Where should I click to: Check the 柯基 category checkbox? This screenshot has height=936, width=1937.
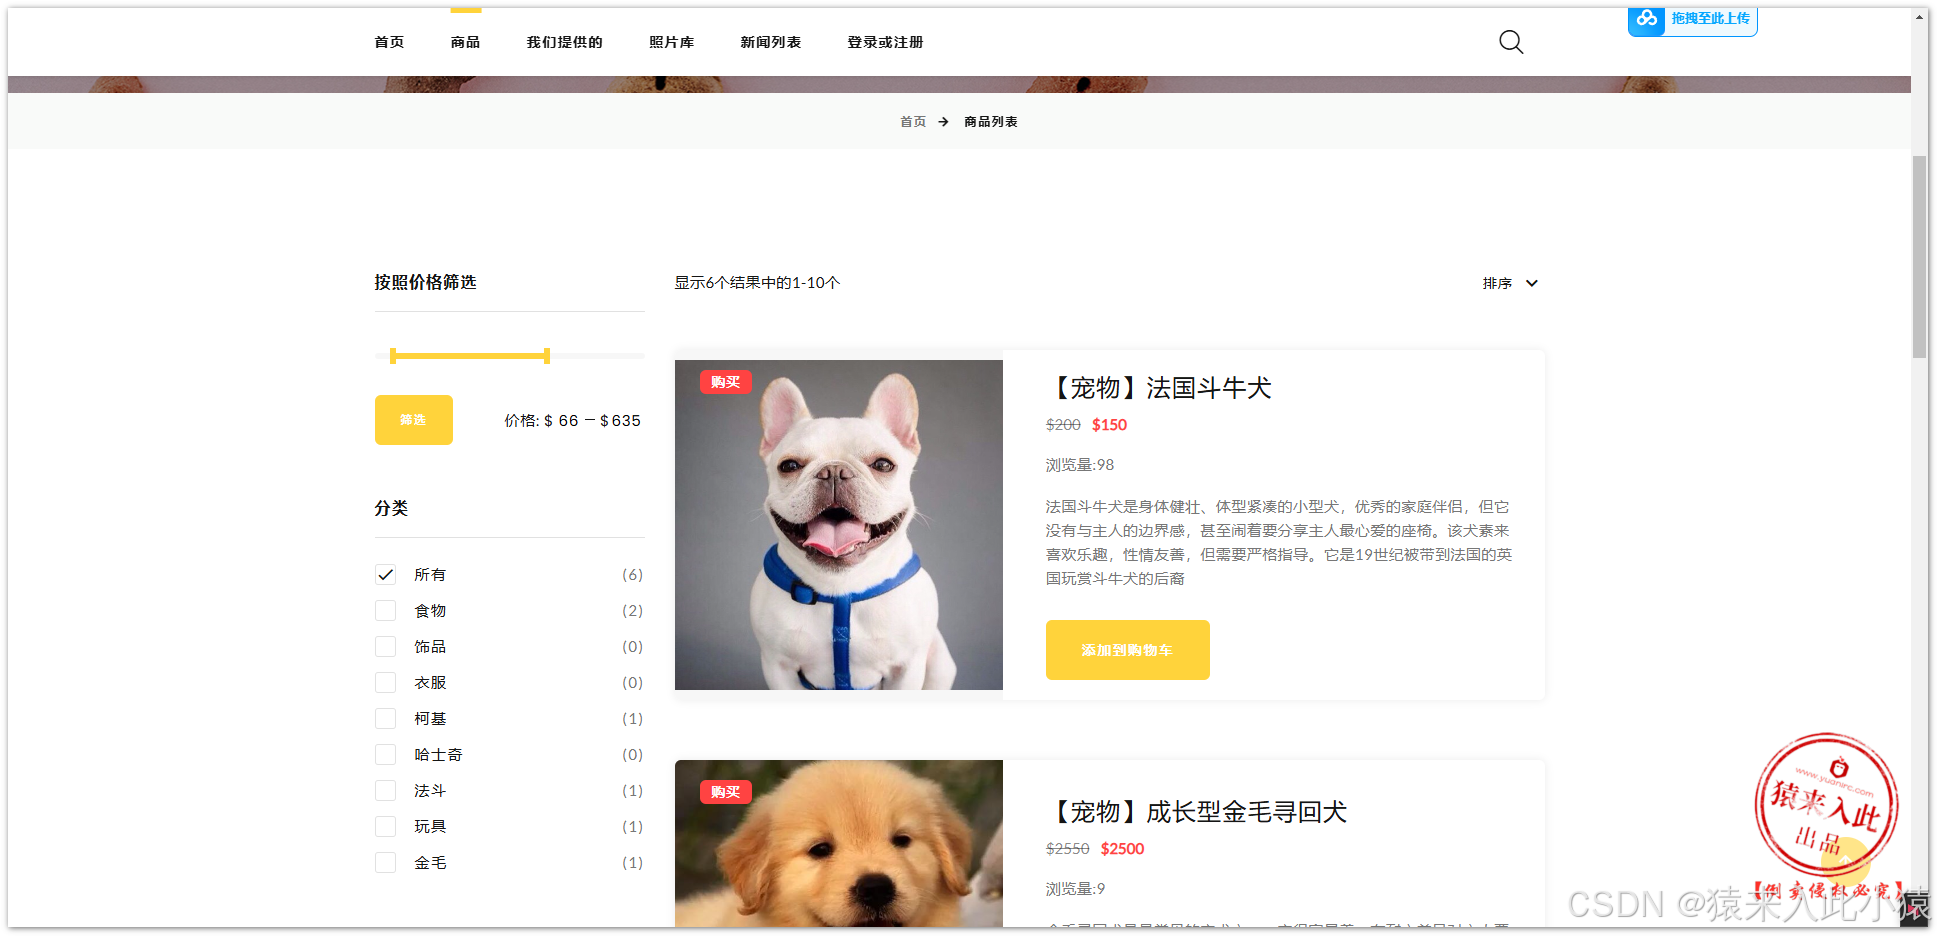[385, 718]
